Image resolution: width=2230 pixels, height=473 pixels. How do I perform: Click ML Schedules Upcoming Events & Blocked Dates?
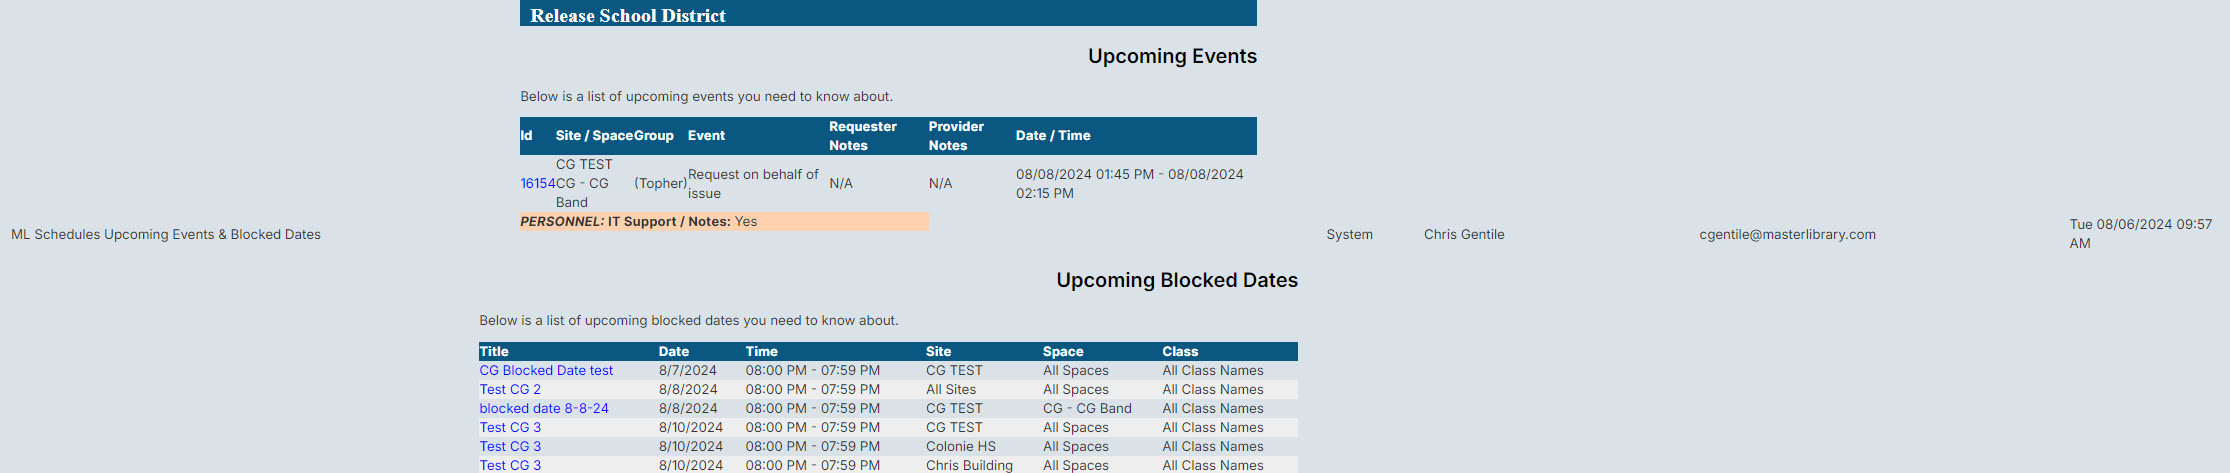click(x=166, y=234)
